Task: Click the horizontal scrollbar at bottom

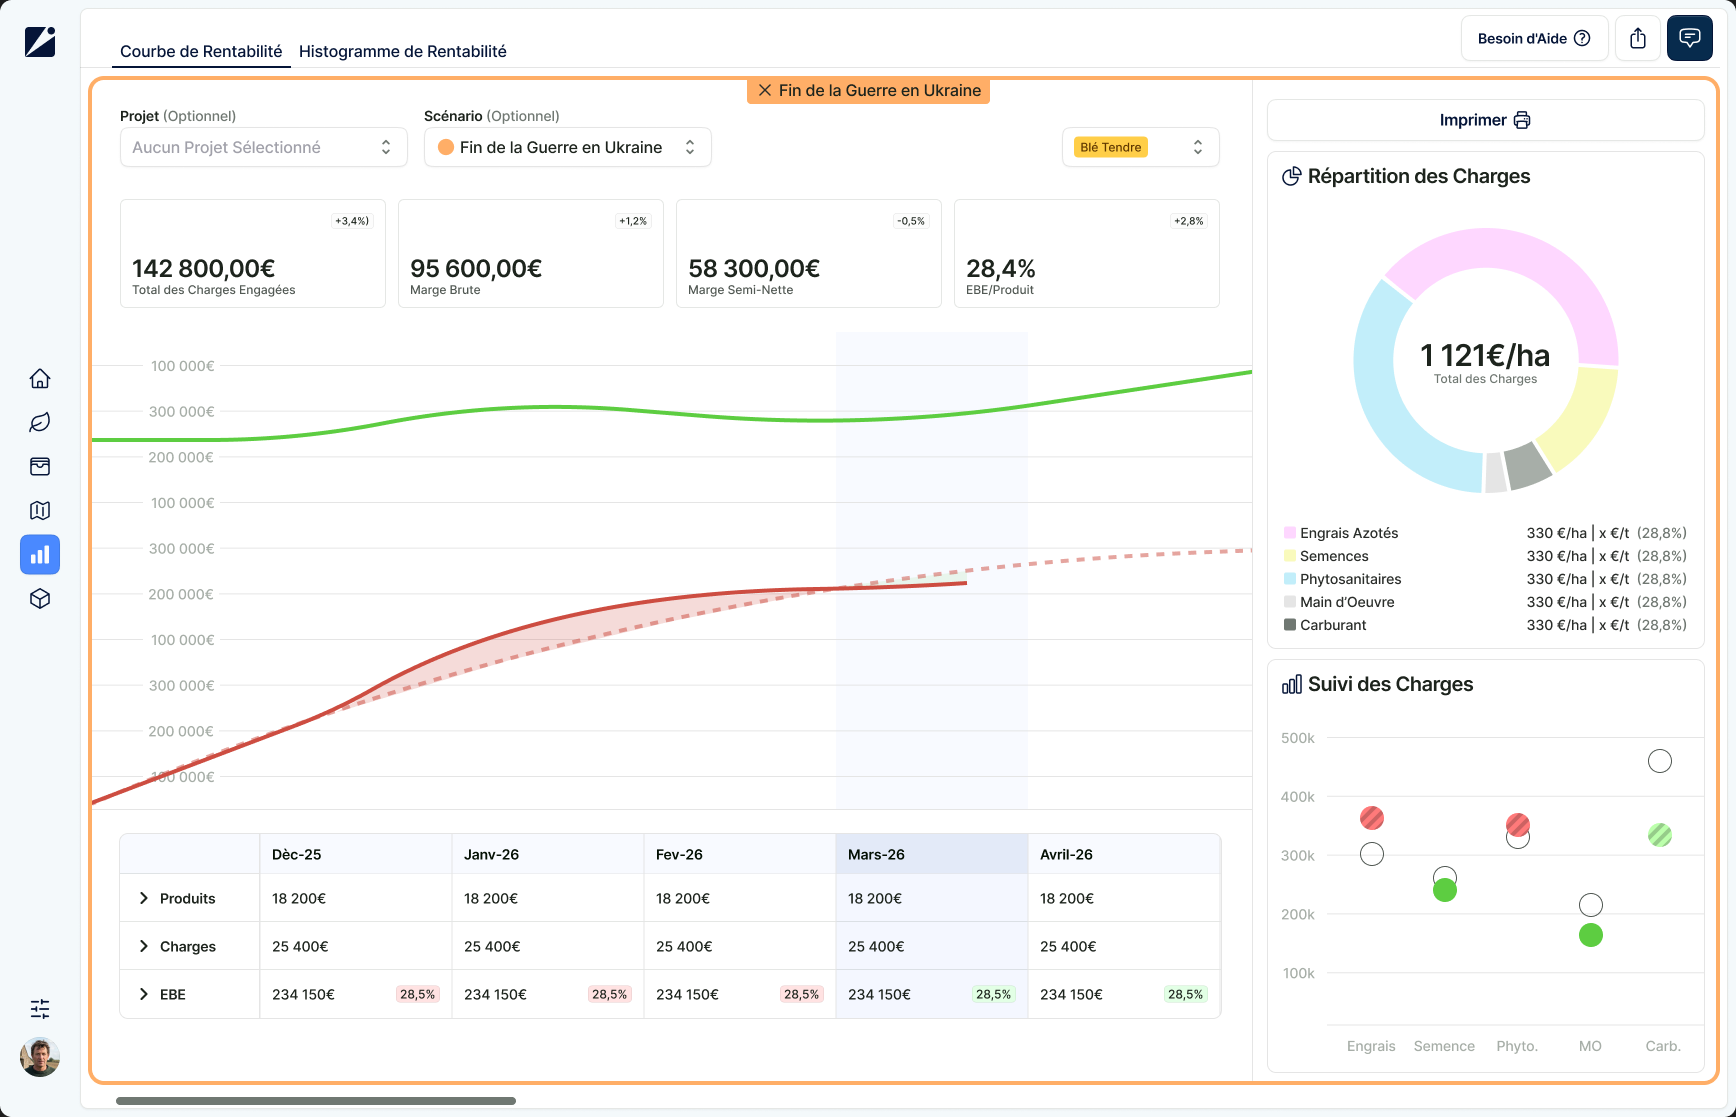Action: pyautogui.click(x=316, y=1101)
